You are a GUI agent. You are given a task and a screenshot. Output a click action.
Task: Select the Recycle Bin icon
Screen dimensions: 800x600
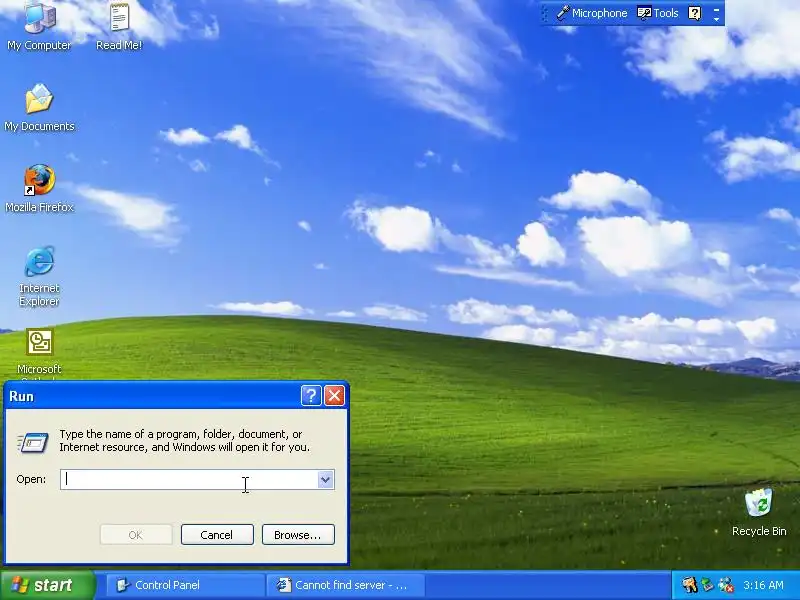click(759, 512)
